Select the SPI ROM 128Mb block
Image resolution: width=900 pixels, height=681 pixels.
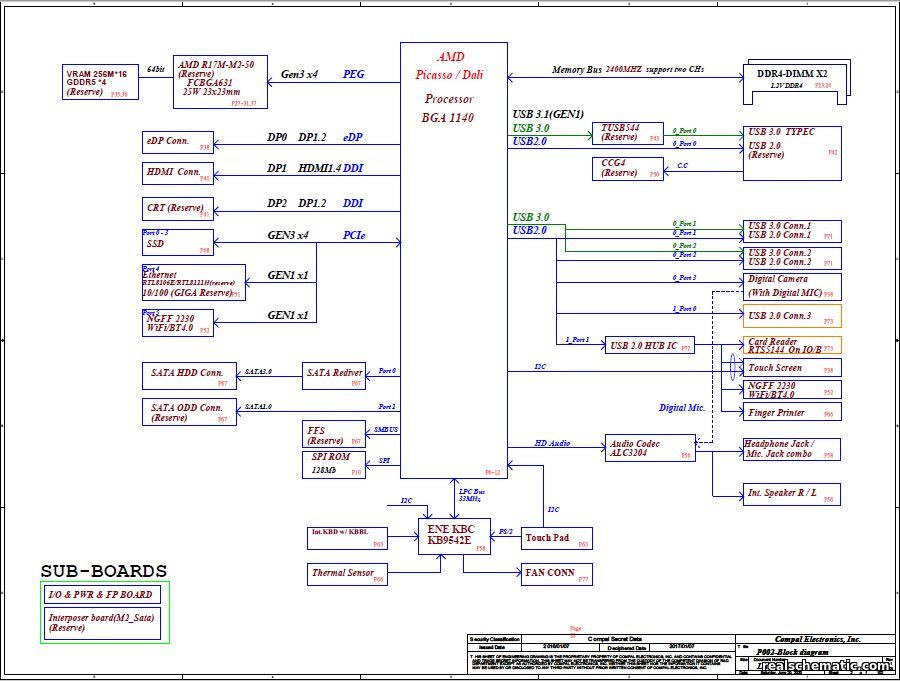(x=332, y=464)
